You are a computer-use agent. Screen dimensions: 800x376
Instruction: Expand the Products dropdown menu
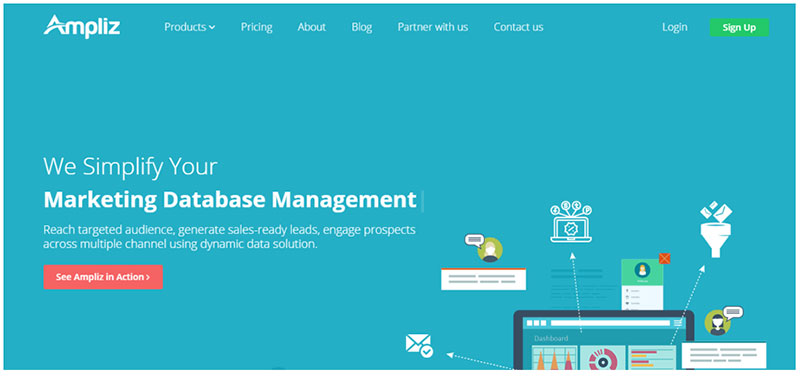[189, 27]
